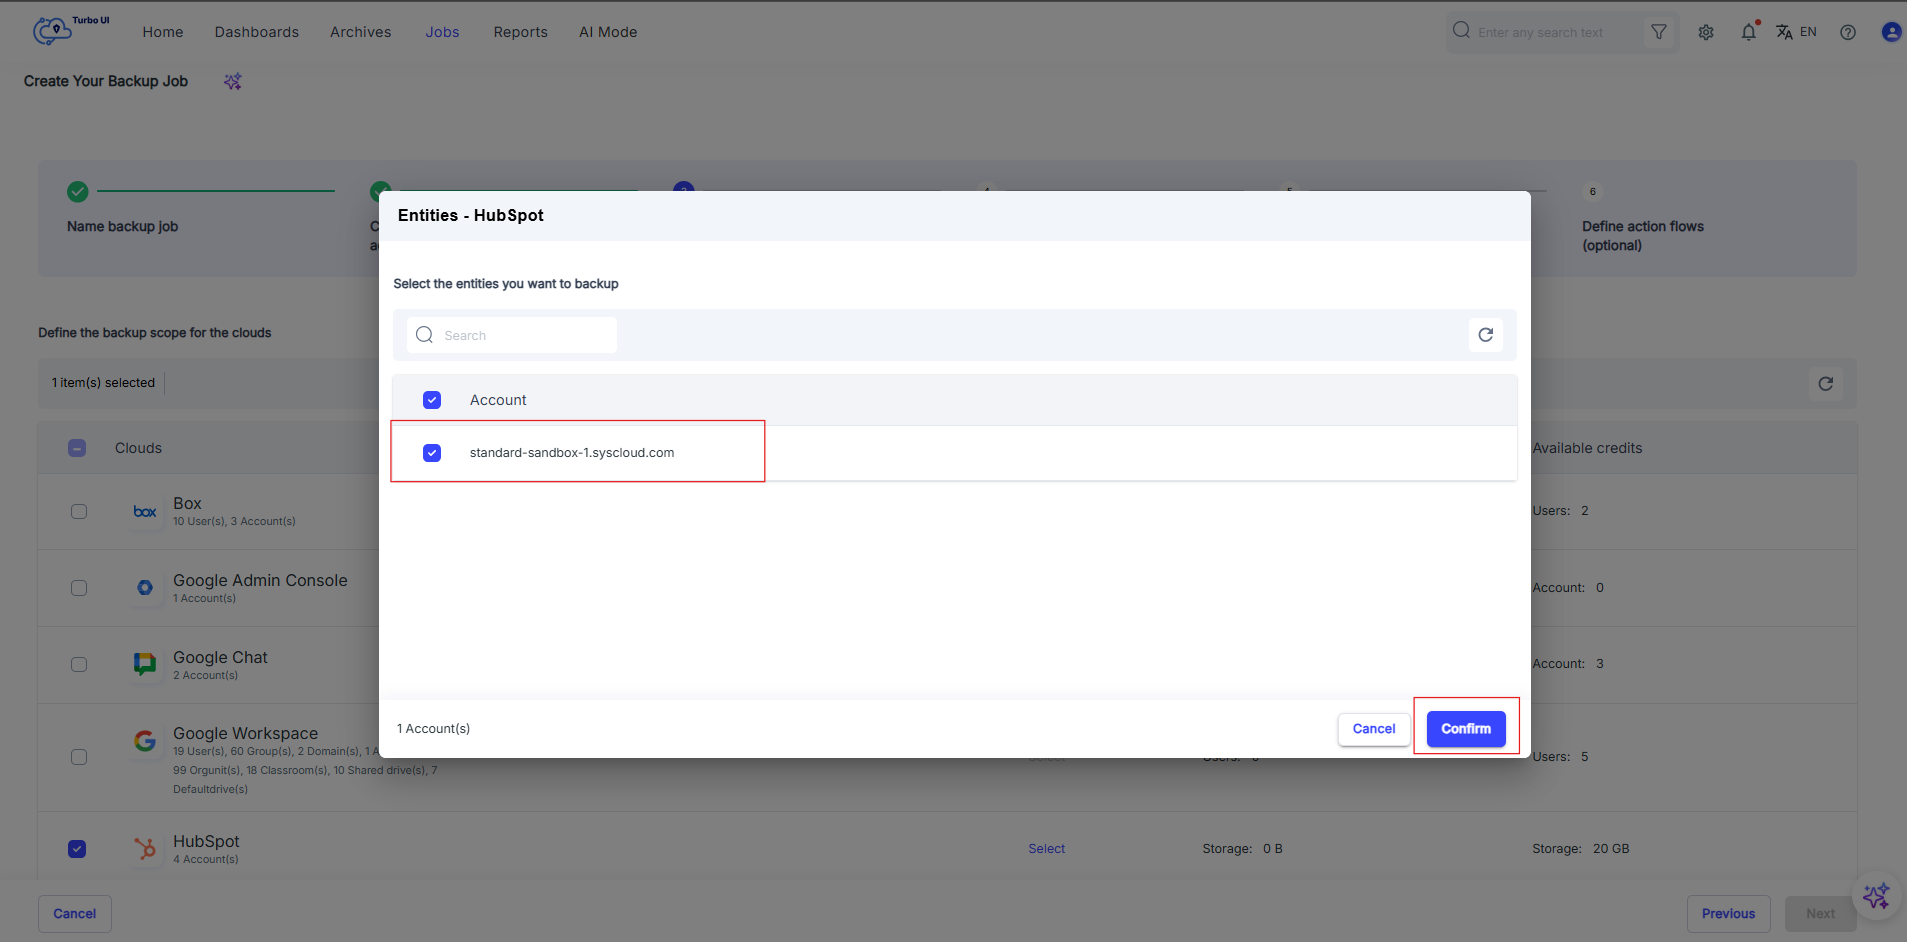This screenshot has width=1907, height=942.
Task: Go to the Home menu
Action: [163, 32]
